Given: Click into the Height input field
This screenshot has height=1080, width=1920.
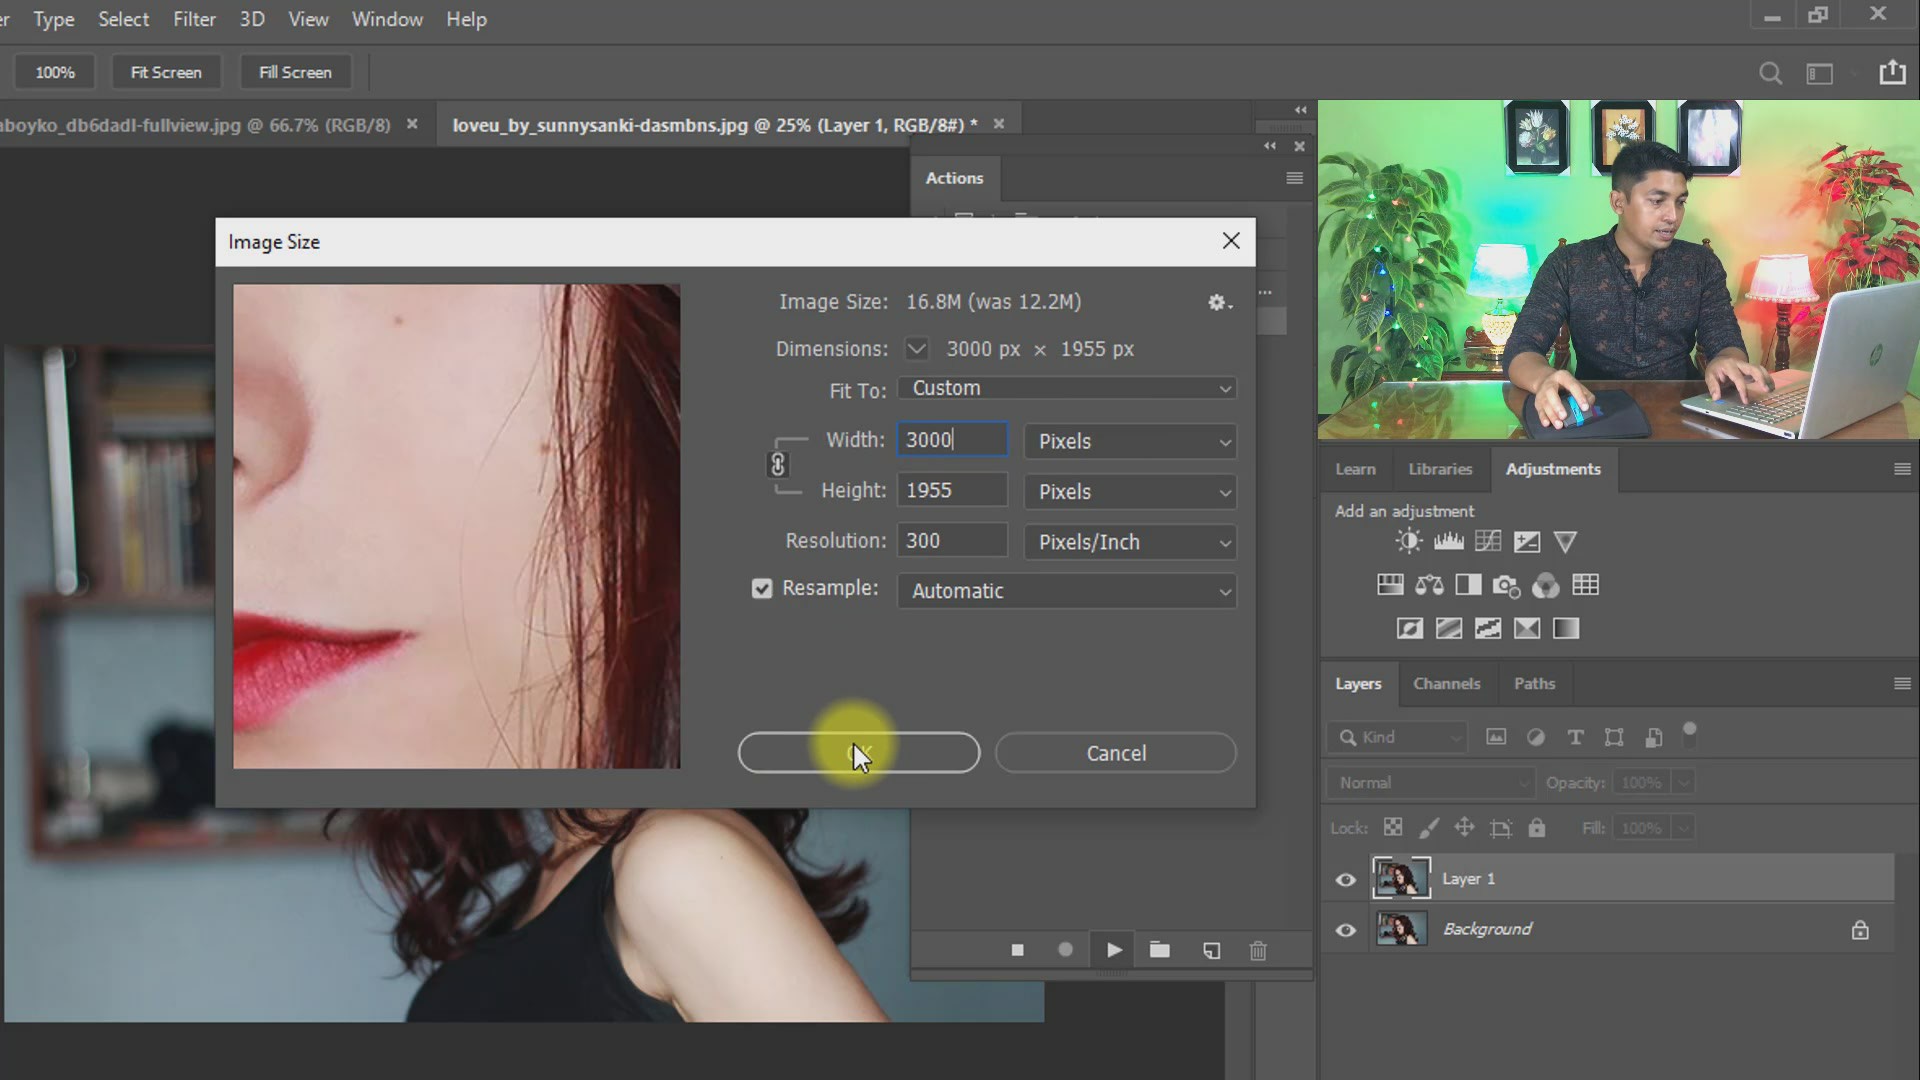Looking at the screenshot, I should (950, 490).
